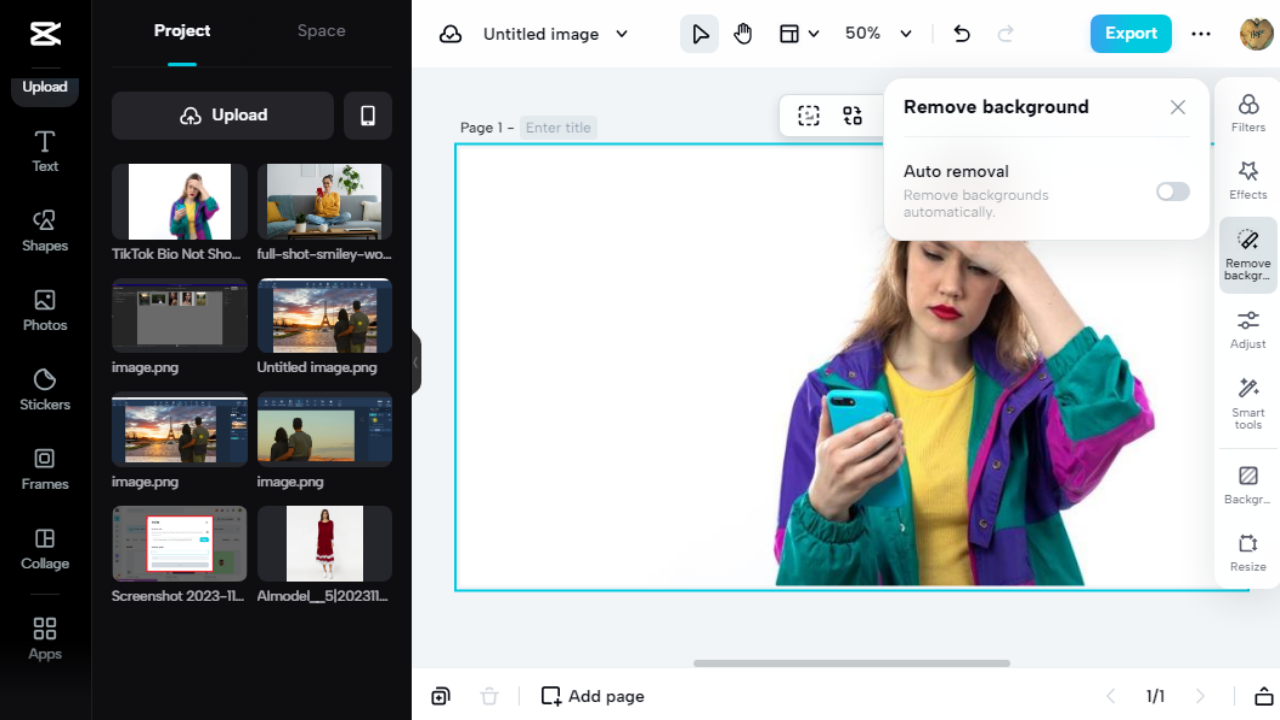1280x720 pixels.
Task: Open the Effects panel
Action: pyautogui.click(x=1247, y=180)
